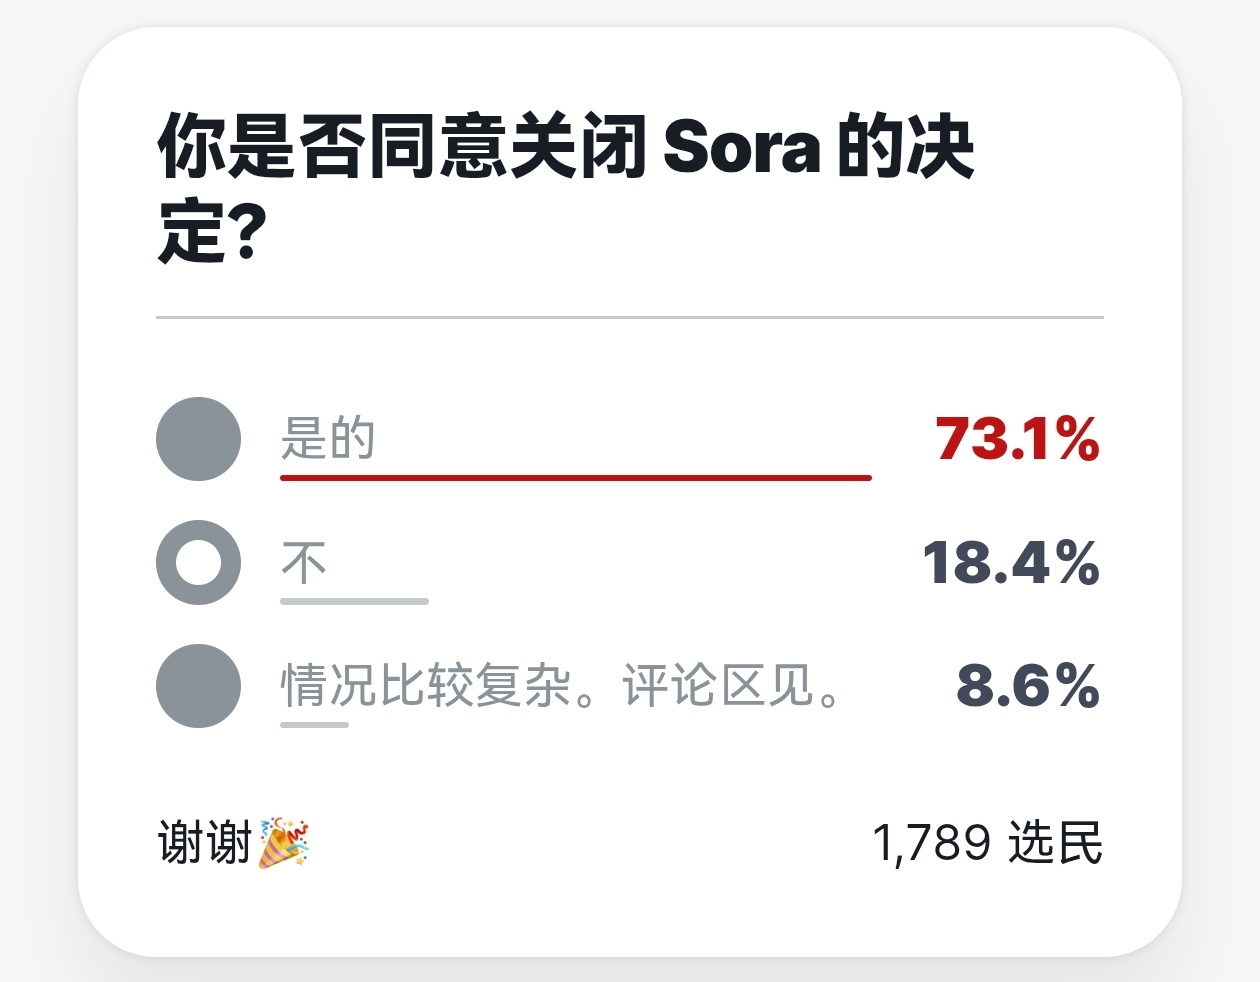Click the question mark ending the poll title

[246, 233]
